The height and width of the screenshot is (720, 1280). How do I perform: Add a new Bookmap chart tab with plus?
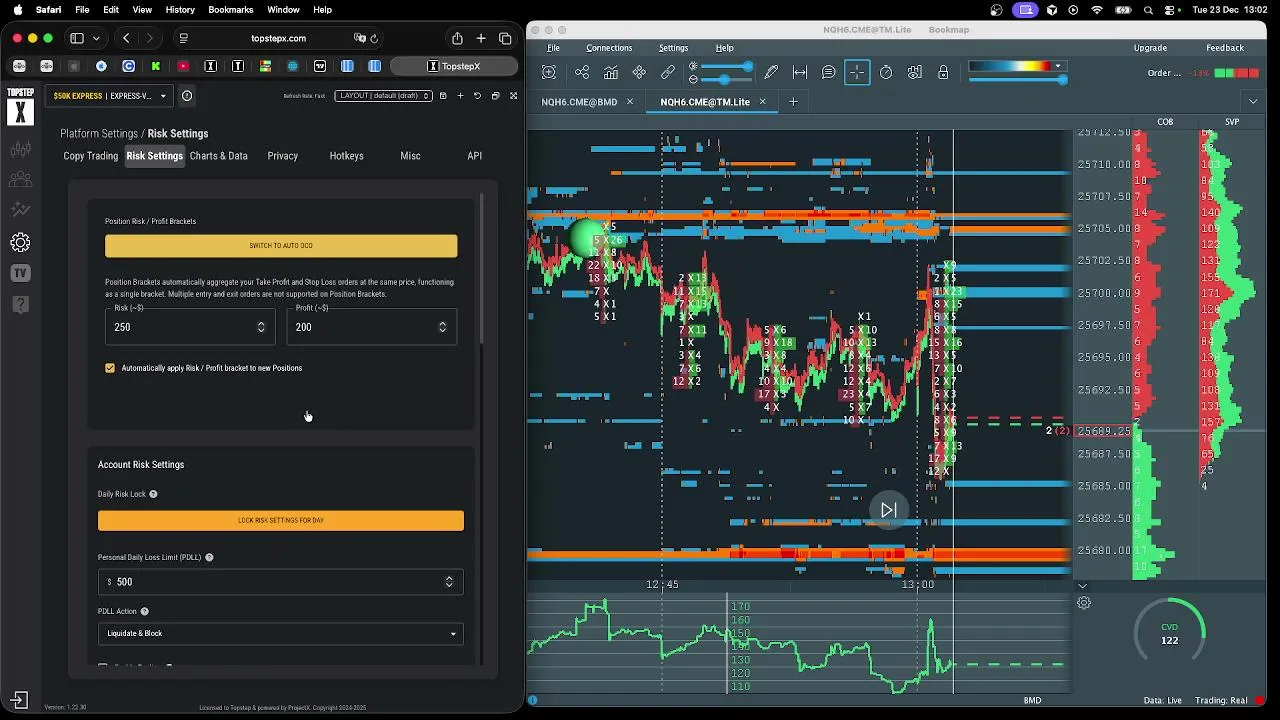click(x=793, y=101)
